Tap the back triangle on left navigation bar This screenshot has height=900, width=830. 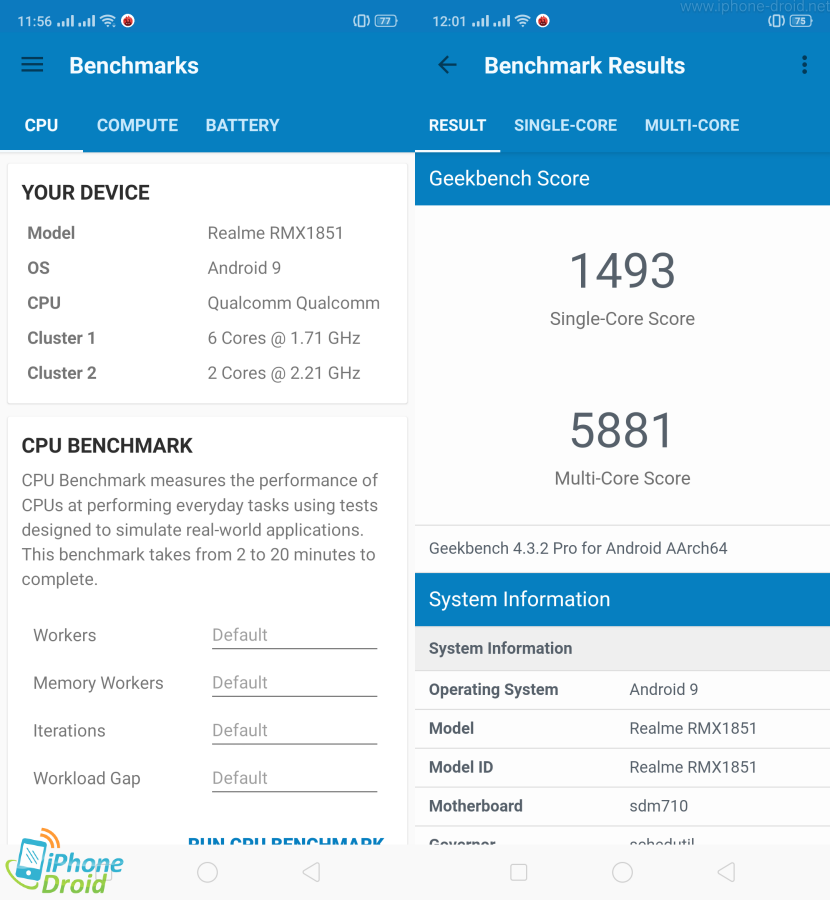click(x=311, y=872)
